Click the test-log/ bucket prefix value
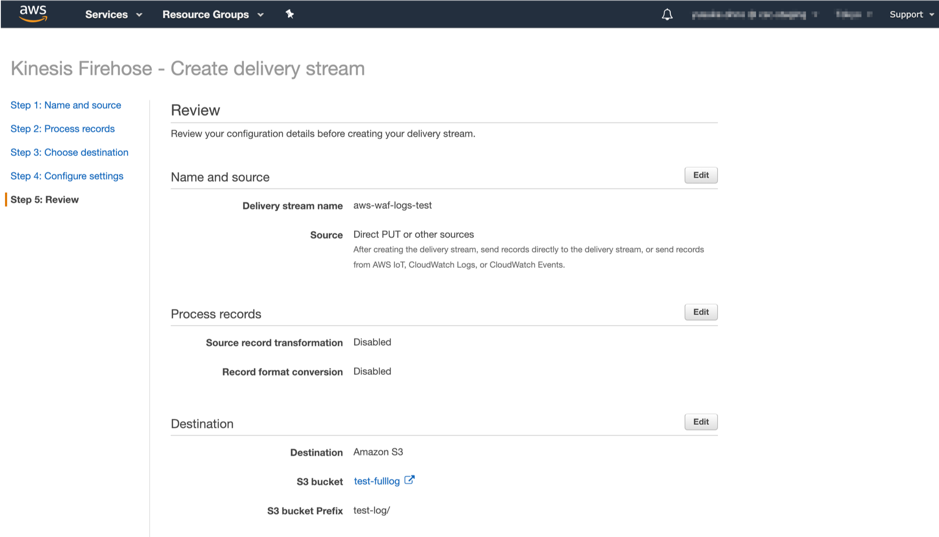This screenshot has height=537, width=939. tap(371, 510)
